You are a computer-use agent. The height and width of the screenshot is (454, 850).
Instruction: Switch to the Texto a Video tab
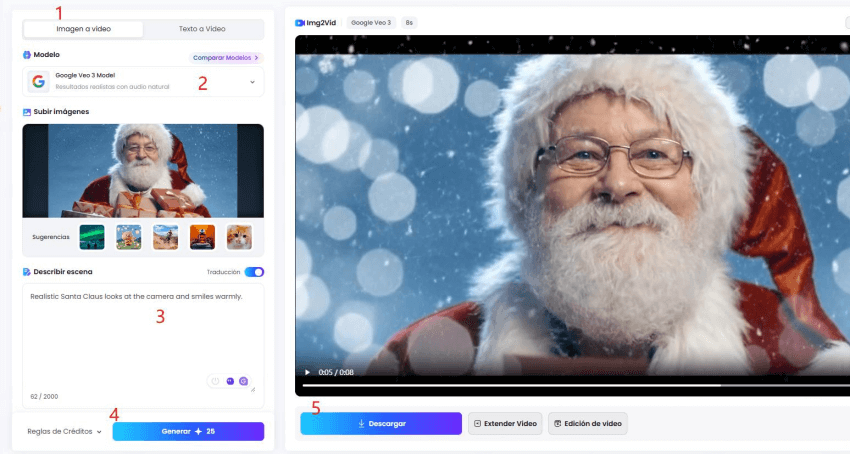click(x=202, y=29)
